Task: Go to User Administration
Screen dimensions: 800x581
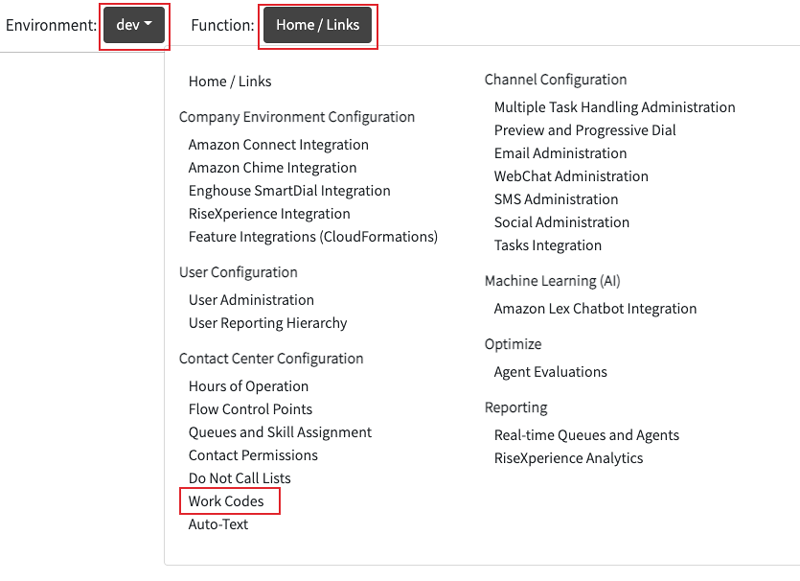Action: point(251,300)
